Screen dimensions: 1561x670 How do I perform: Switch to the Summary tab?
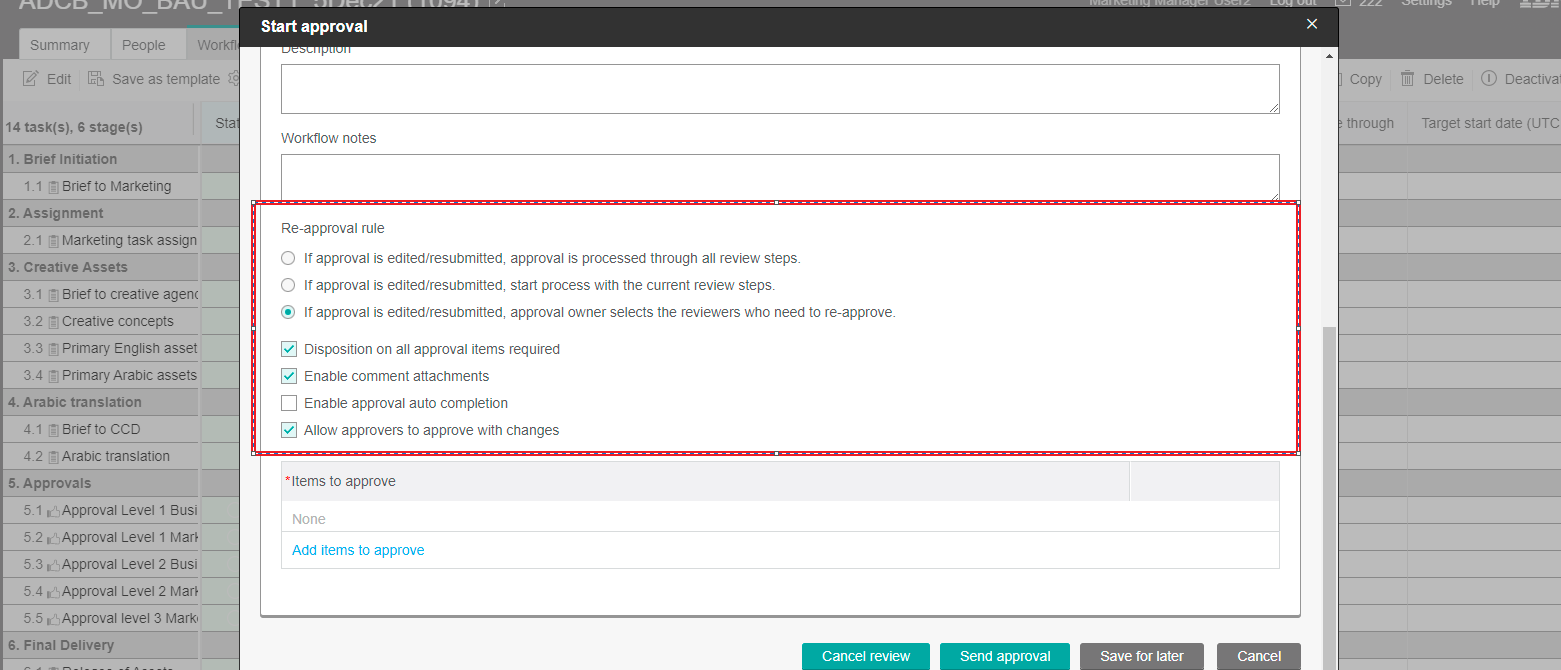tap(59, 45)
